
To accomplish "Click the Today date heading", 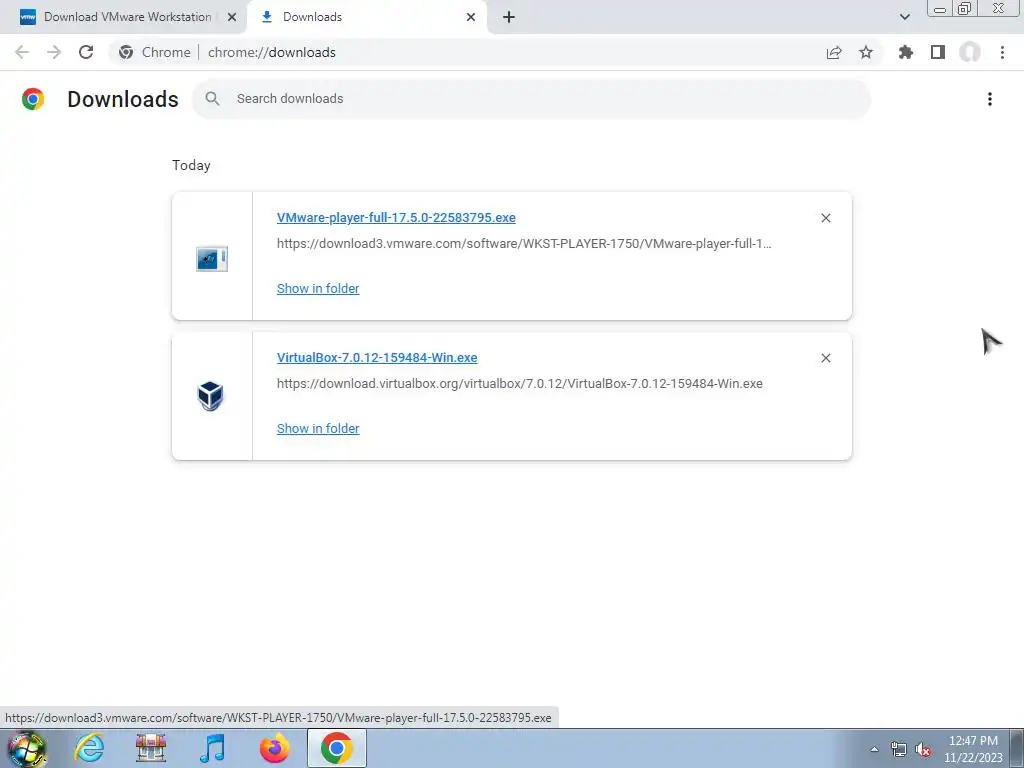I will [x=191, y=165].
